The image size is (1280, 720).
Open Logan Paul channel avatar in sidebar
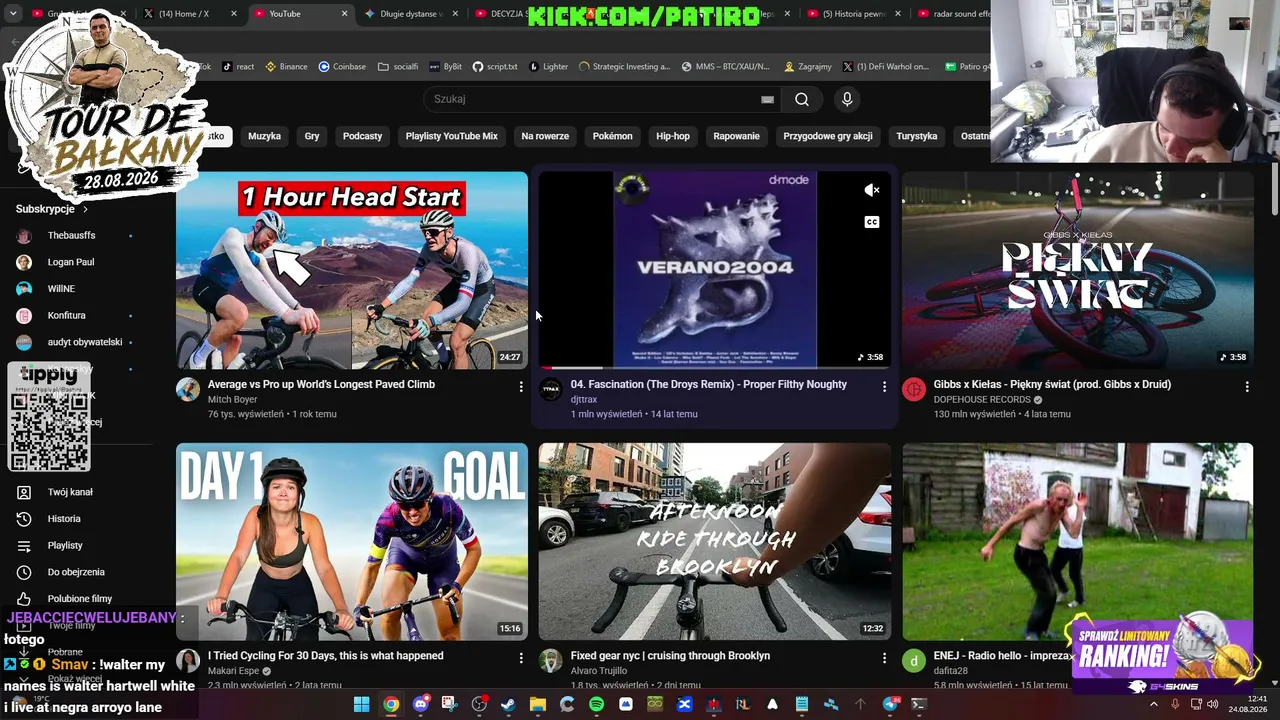point(24,262)
